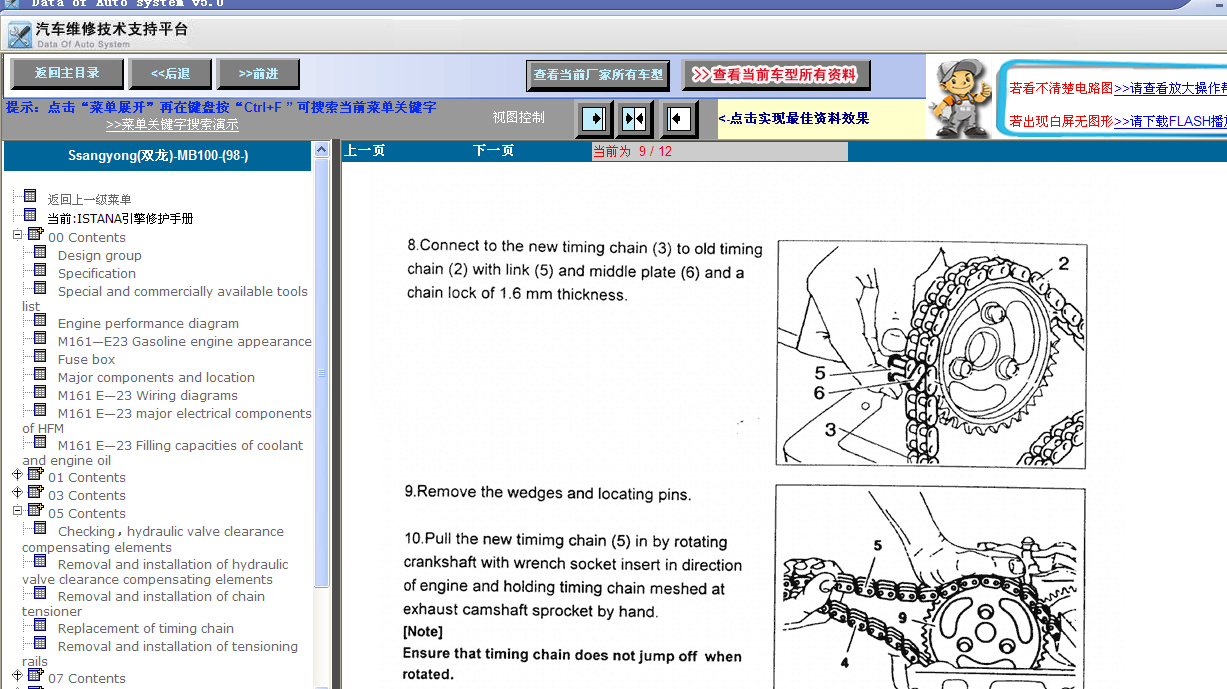The width and height of the screenshot is (1227, 689).
Task: Click Ssangyong(双龙)-MB100-(98-) panel header
Action: tap(158, 155)
